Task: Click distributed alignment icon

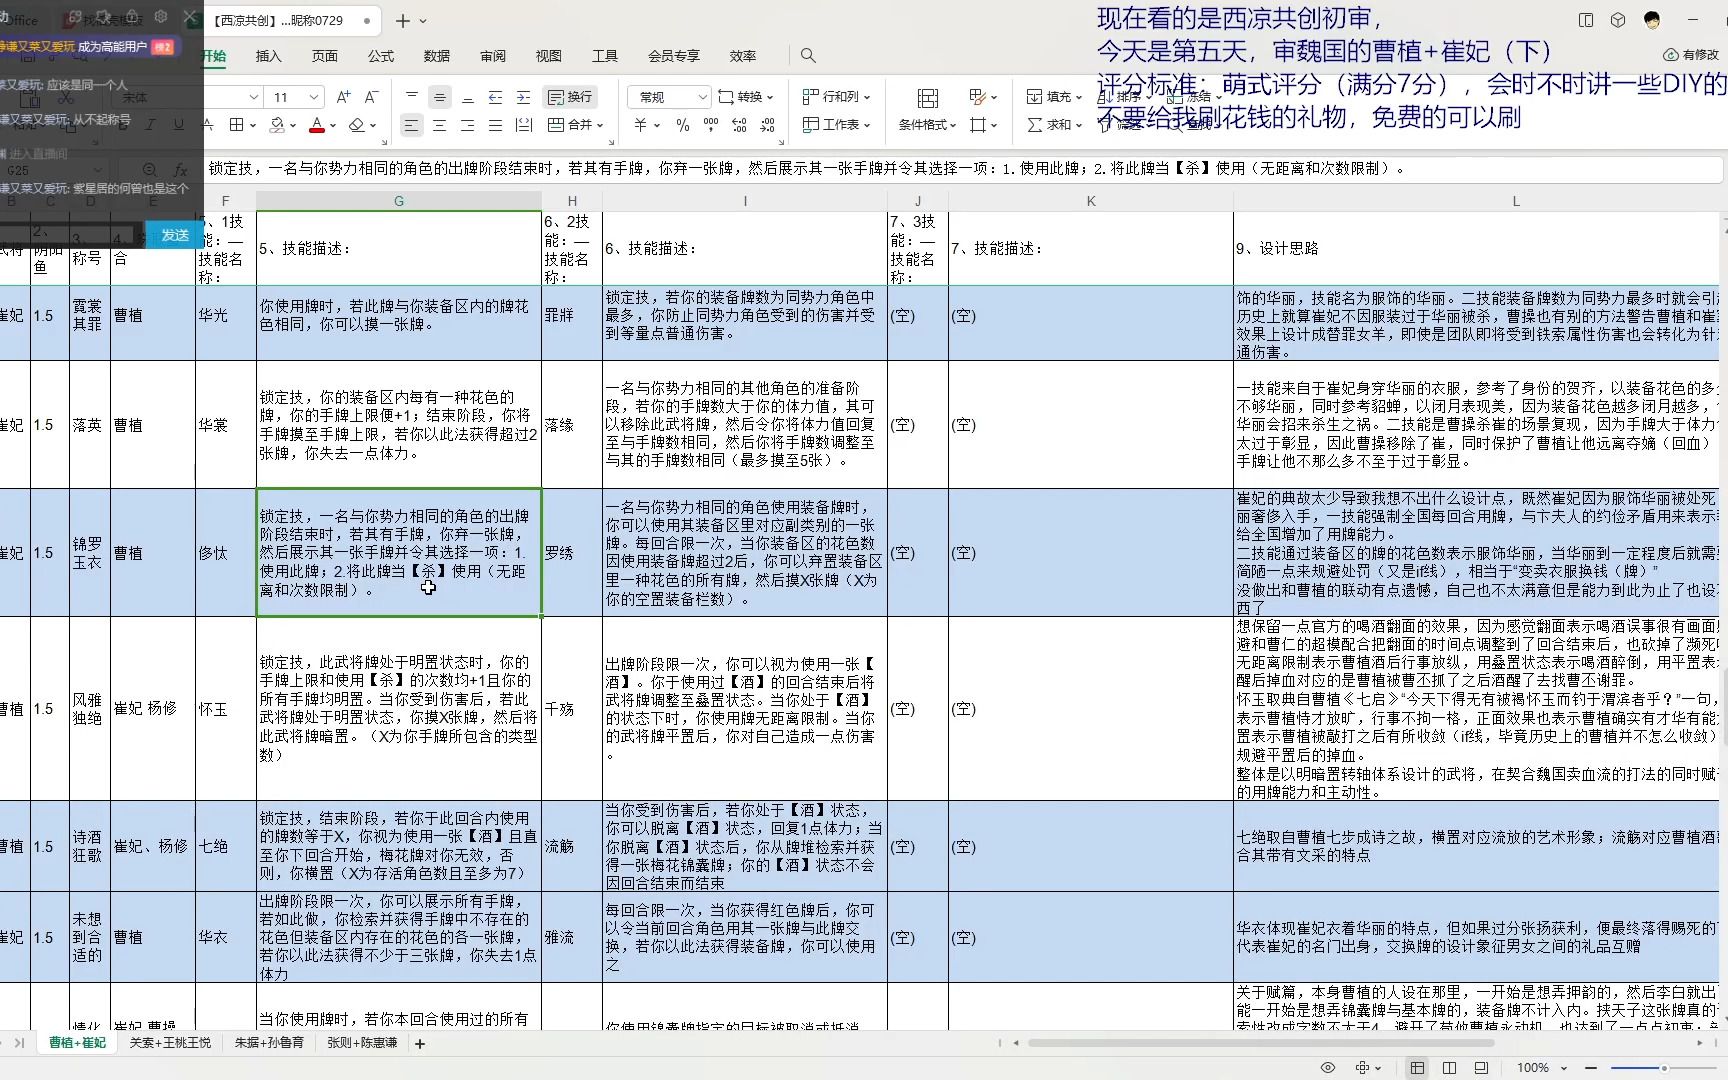Action: pyautogui.click(x=524, y=125)
